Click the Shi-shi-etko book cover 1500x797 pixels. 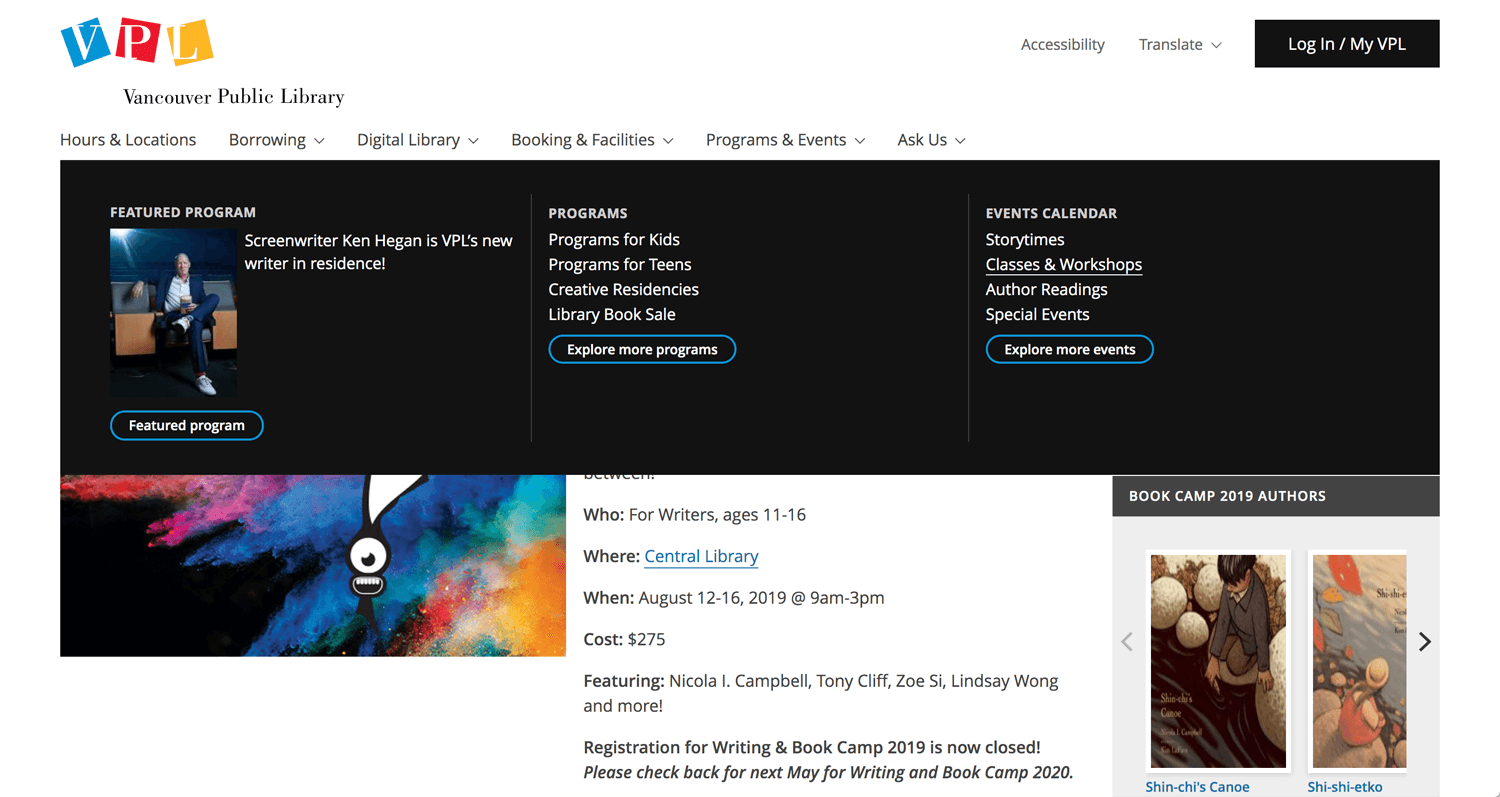pos(1357,661)
